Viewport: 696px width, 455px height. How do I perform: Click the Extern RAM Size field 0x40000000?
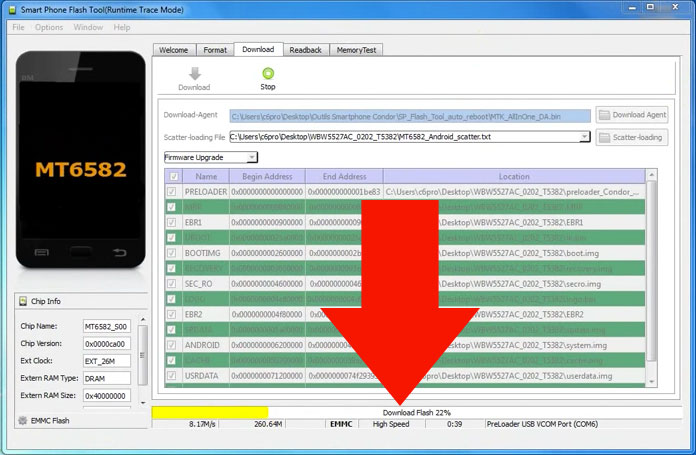[107, 396]
